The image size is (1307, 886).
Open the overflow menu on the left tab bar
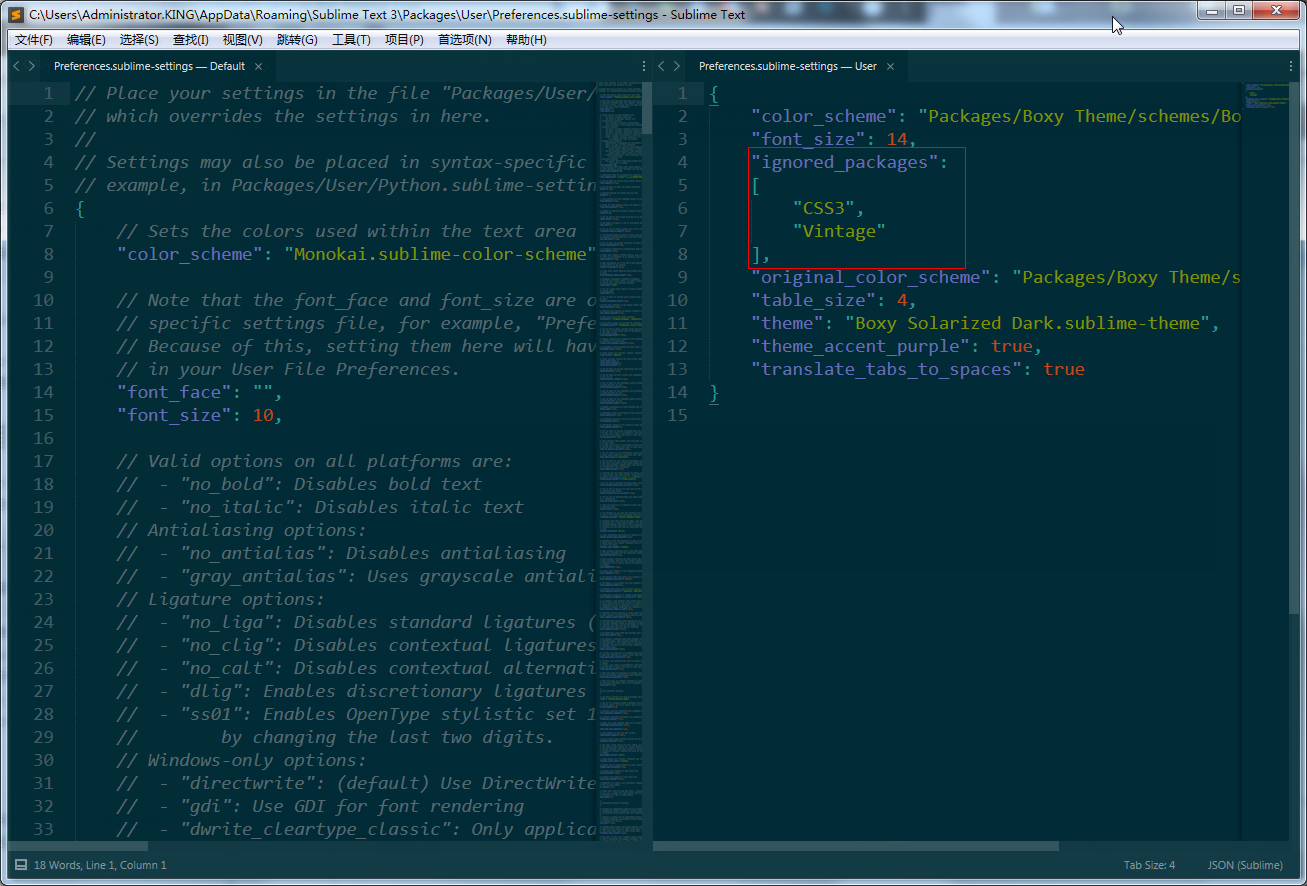coord(643,65)
